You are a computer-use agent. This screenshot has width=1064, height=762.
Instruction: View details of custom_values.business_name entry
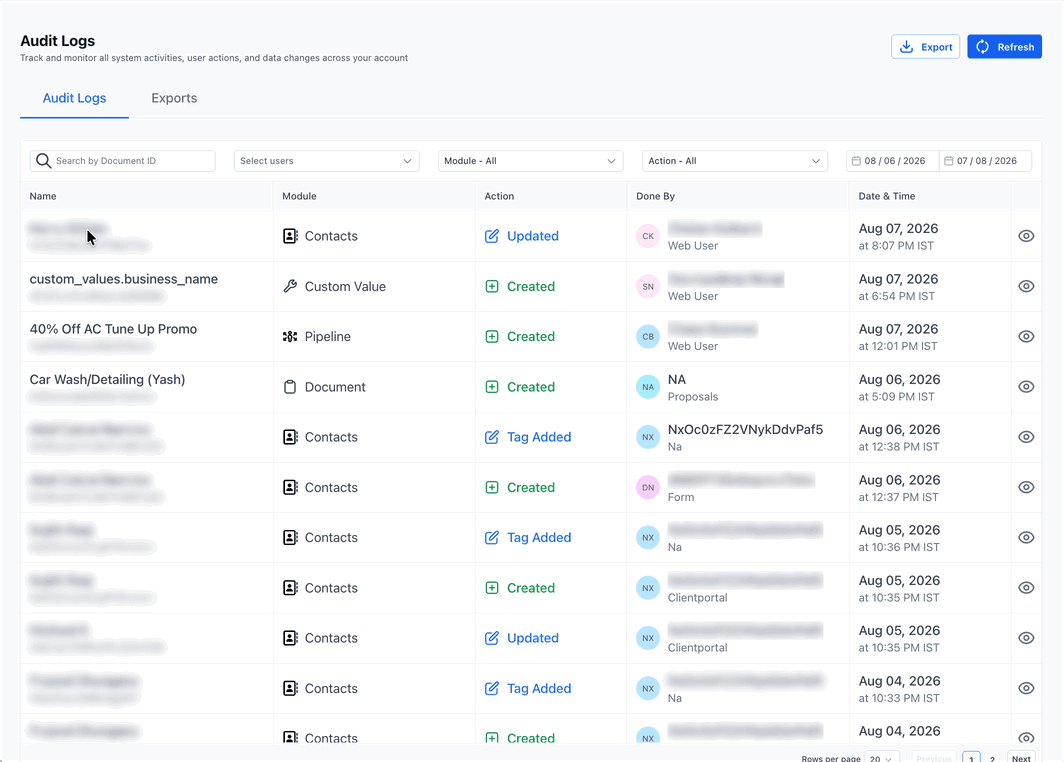1026,286
